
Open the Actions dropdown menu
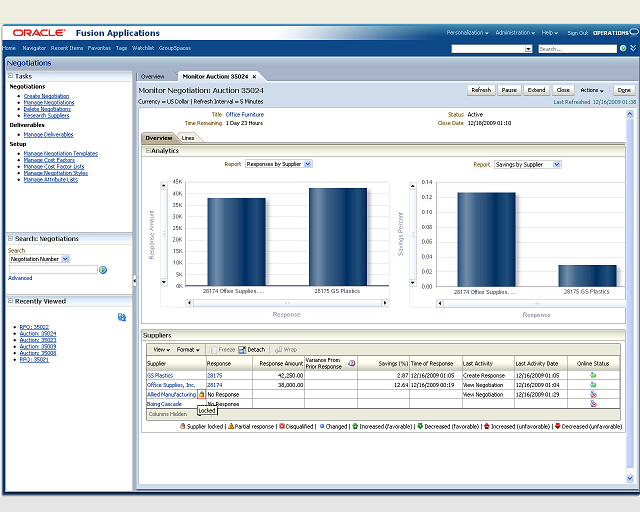coord(592,90)
